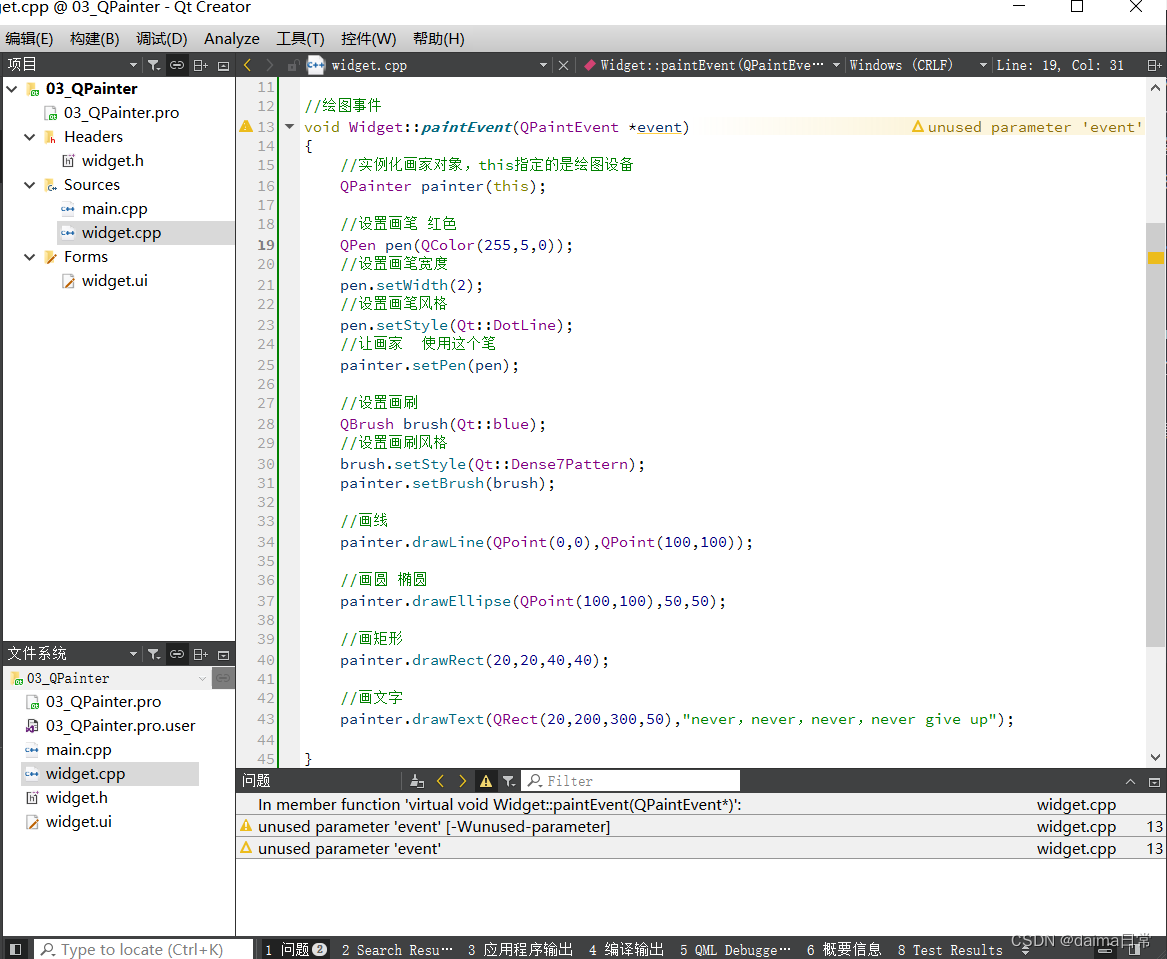Click the split icon in Projects panel header
Viewport: 1167px width, 959px height.
[200, 65]
